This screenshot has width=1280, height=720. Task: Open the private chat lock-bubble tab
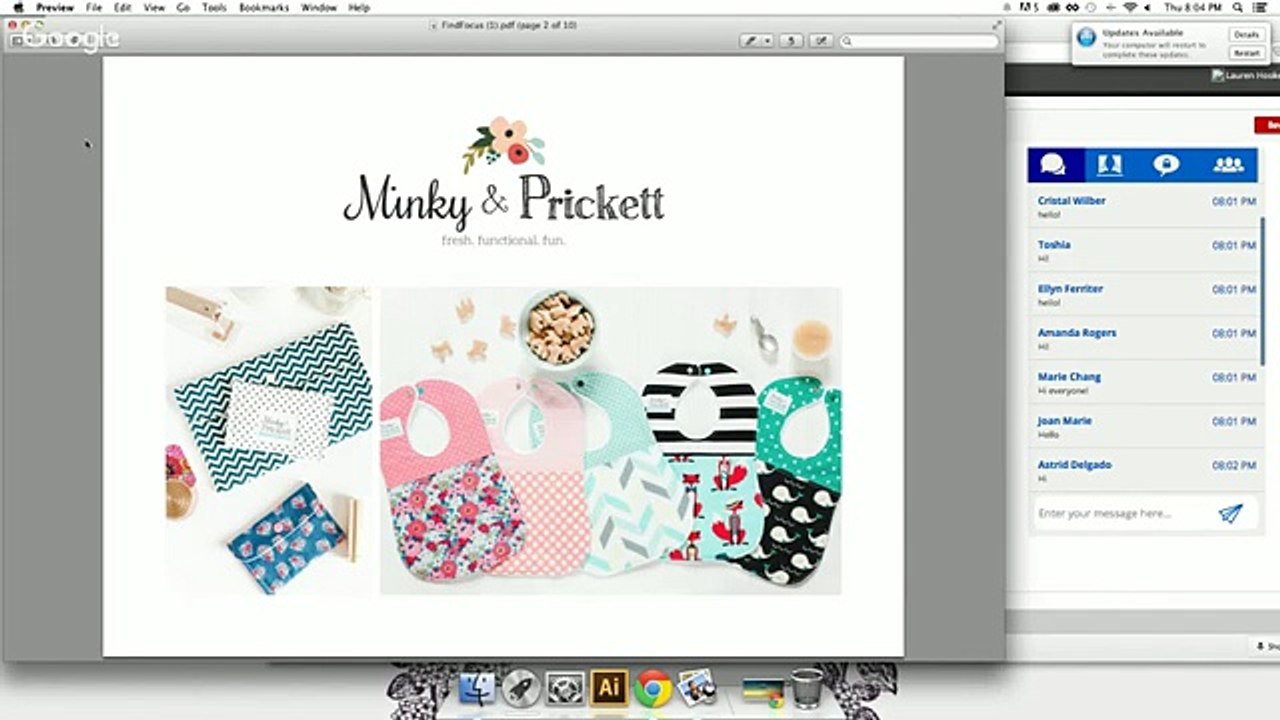[x=1167, y=165]
